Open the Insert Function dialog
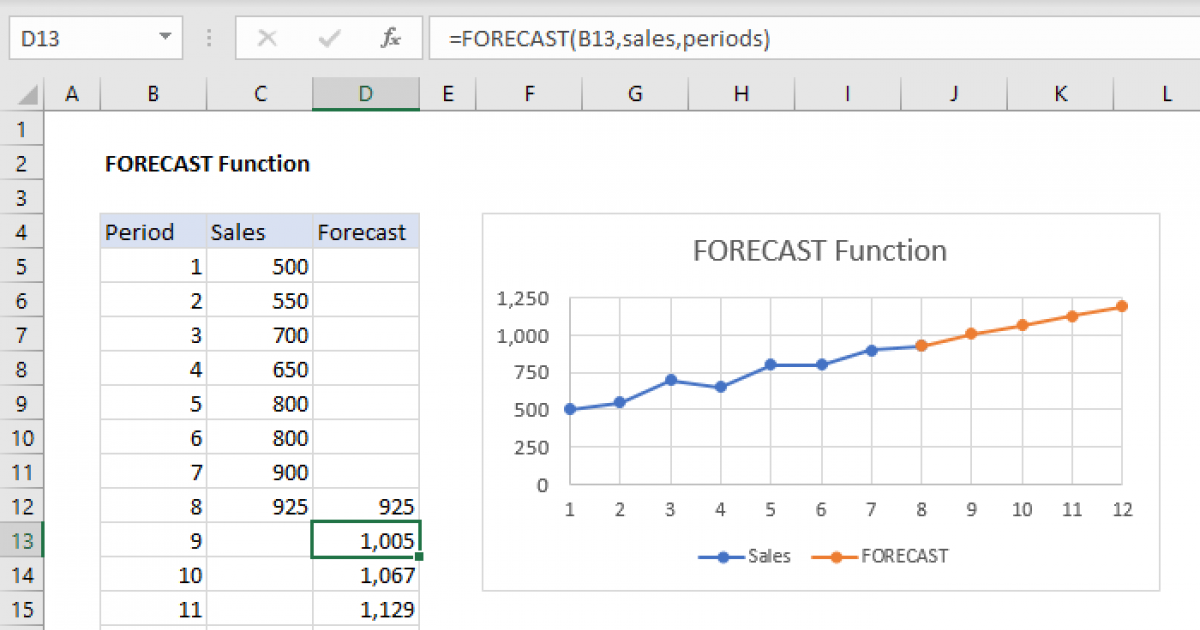Image resolution: width=1200 pixels, height=630 pixels. (390, 38)
